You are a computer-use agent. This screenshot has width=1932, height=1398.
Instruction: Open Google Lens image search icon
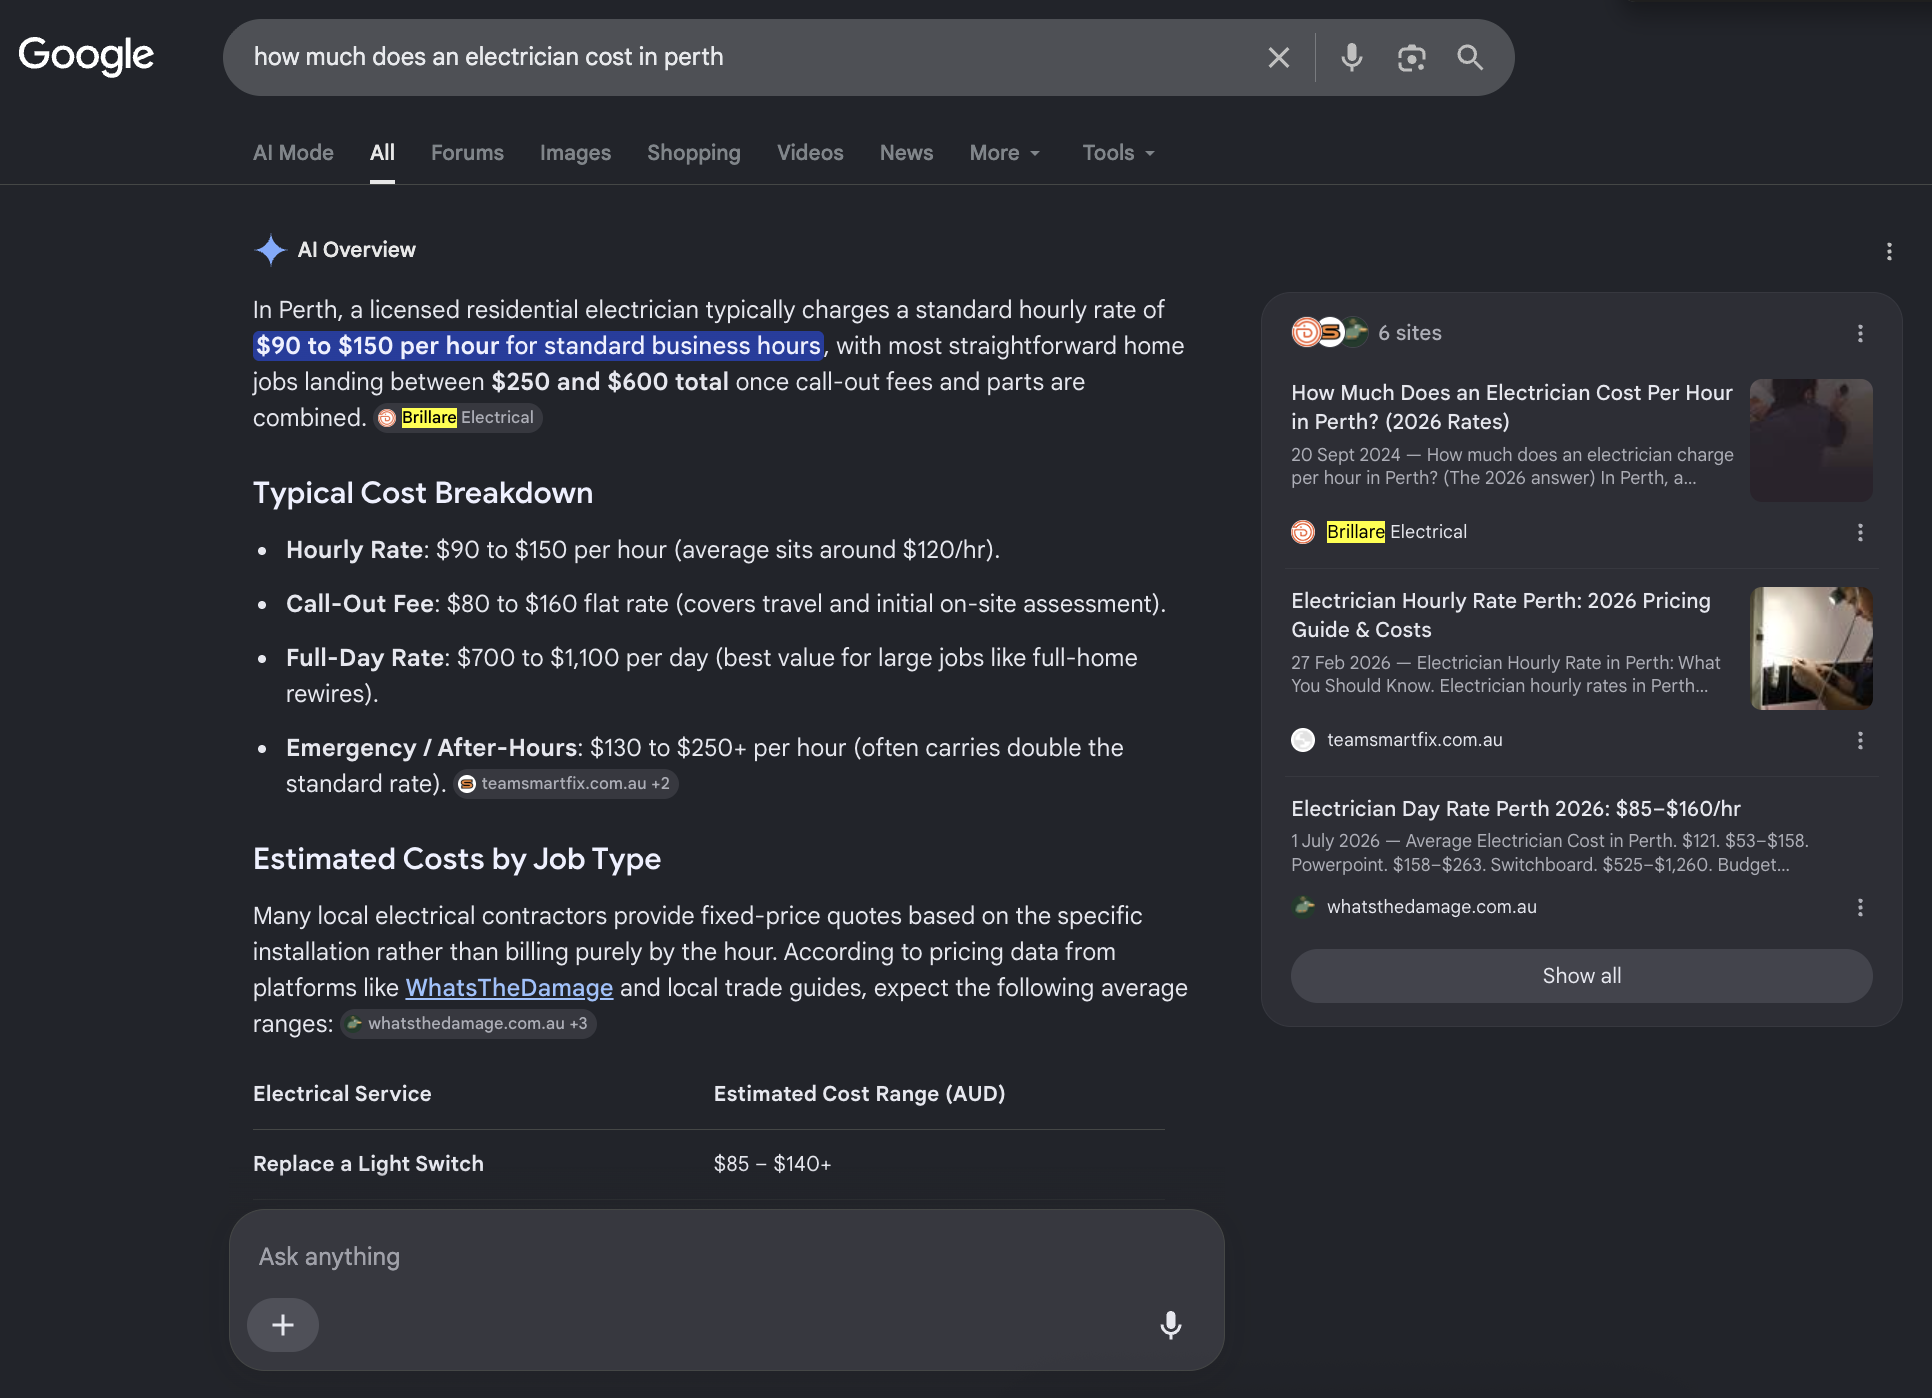(x=1411, y=57)
